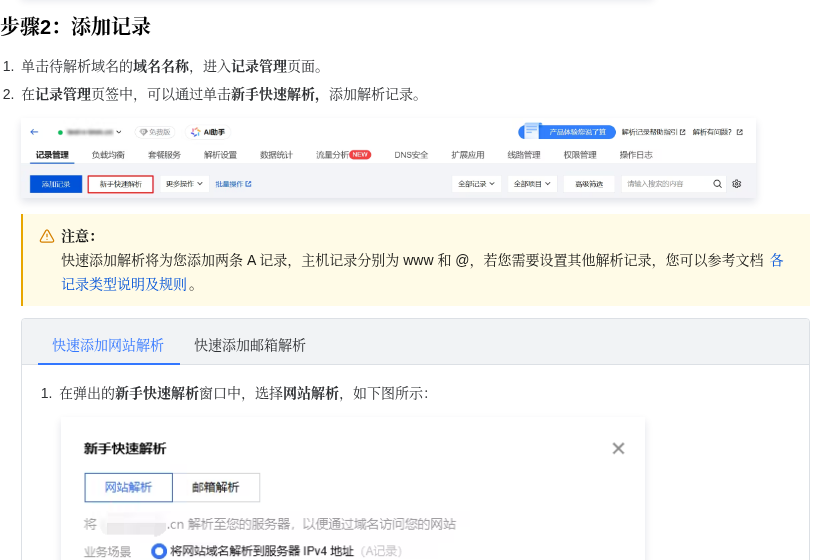
Task: Click the blue 添加记录 button
Action: pos(56,184)
